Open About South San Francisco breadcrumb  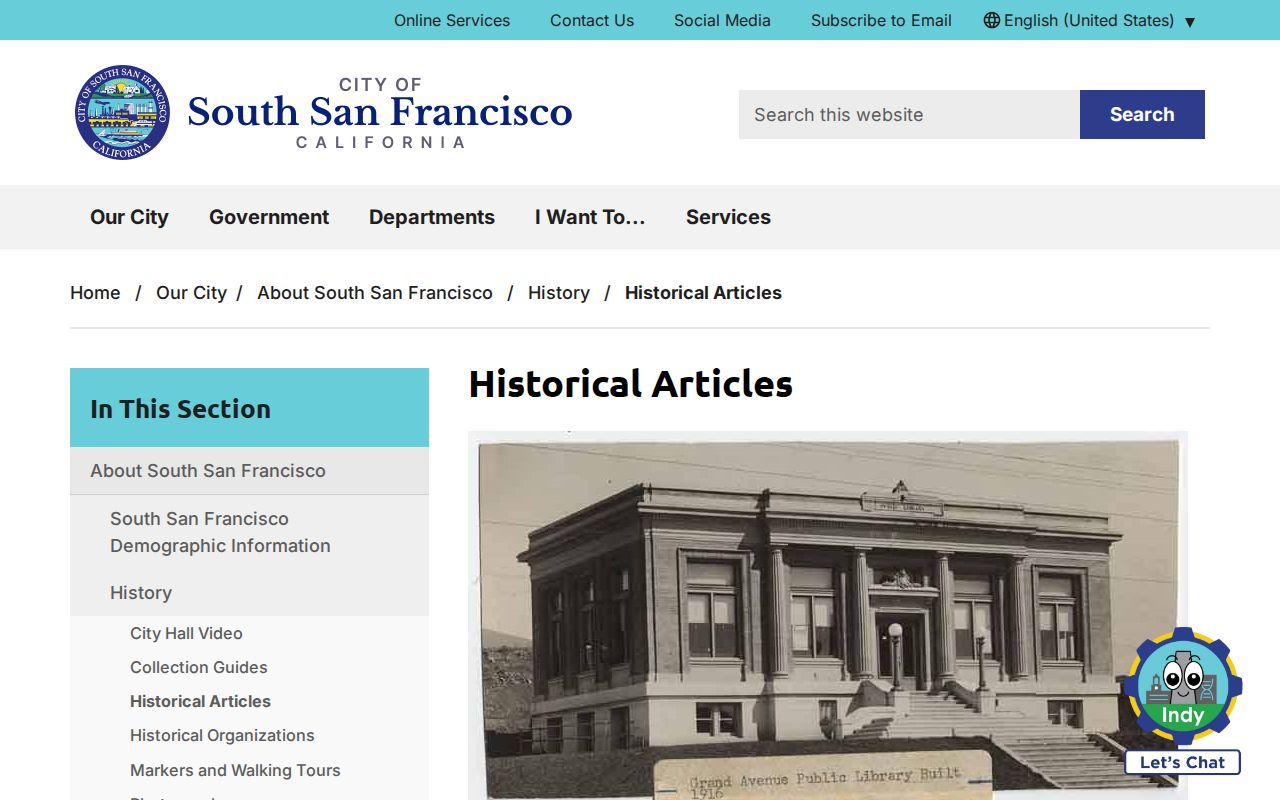tap(375, 293)
